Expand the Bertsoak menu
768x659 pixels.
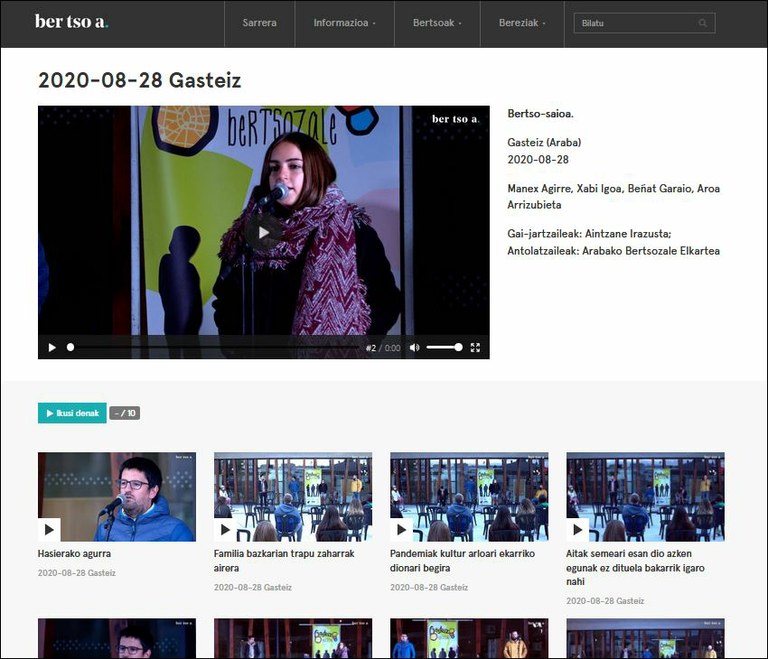point(437,23)
